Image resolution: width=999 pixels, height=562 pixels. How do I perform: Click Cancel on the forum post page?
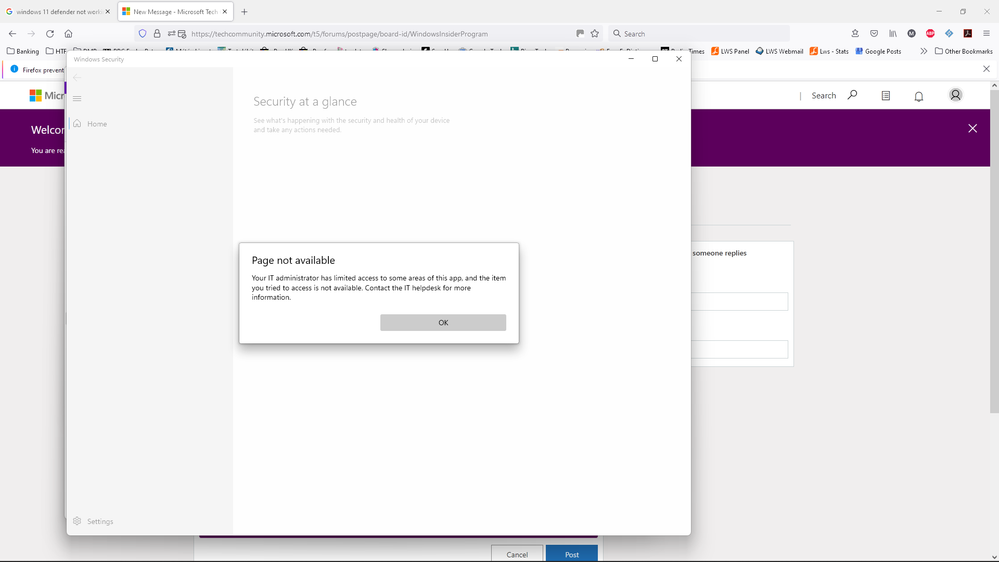(x=517, y=554)
